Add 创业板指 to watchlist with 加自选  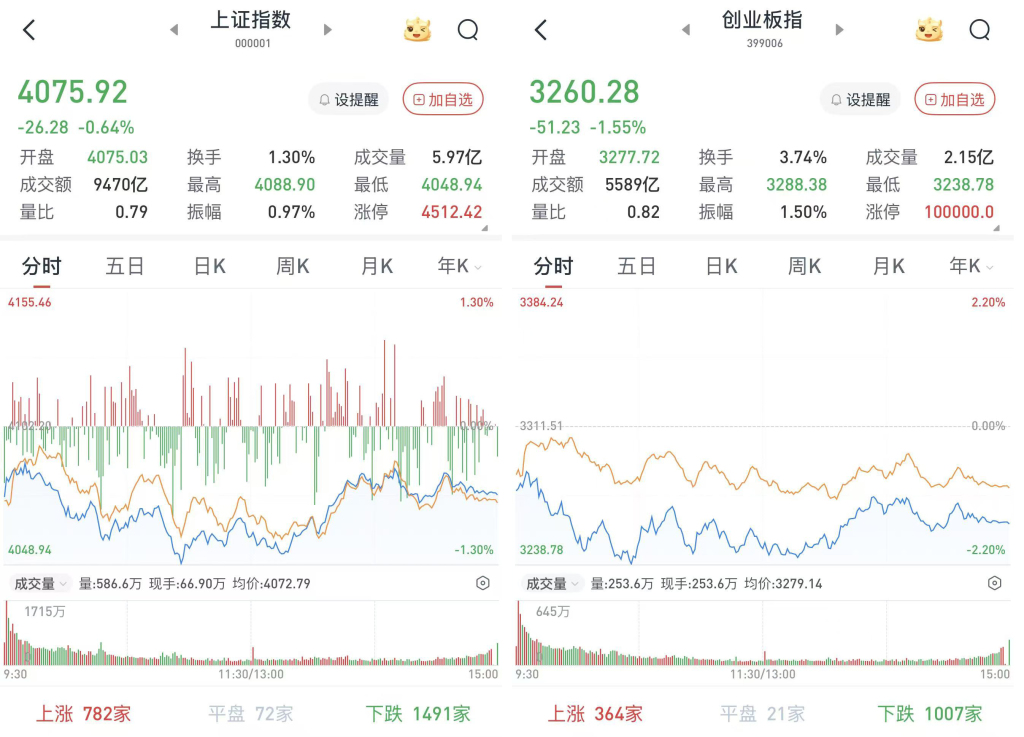(x=955, y=99)
